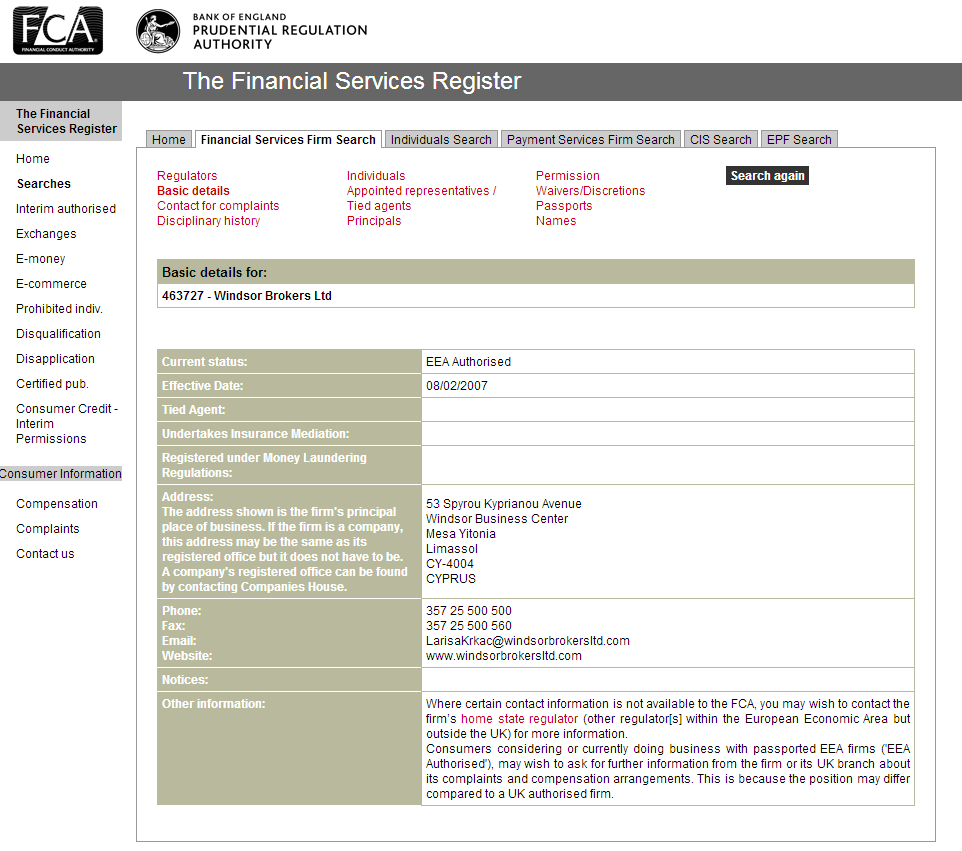Open the Complaints sidebar link

47,529
